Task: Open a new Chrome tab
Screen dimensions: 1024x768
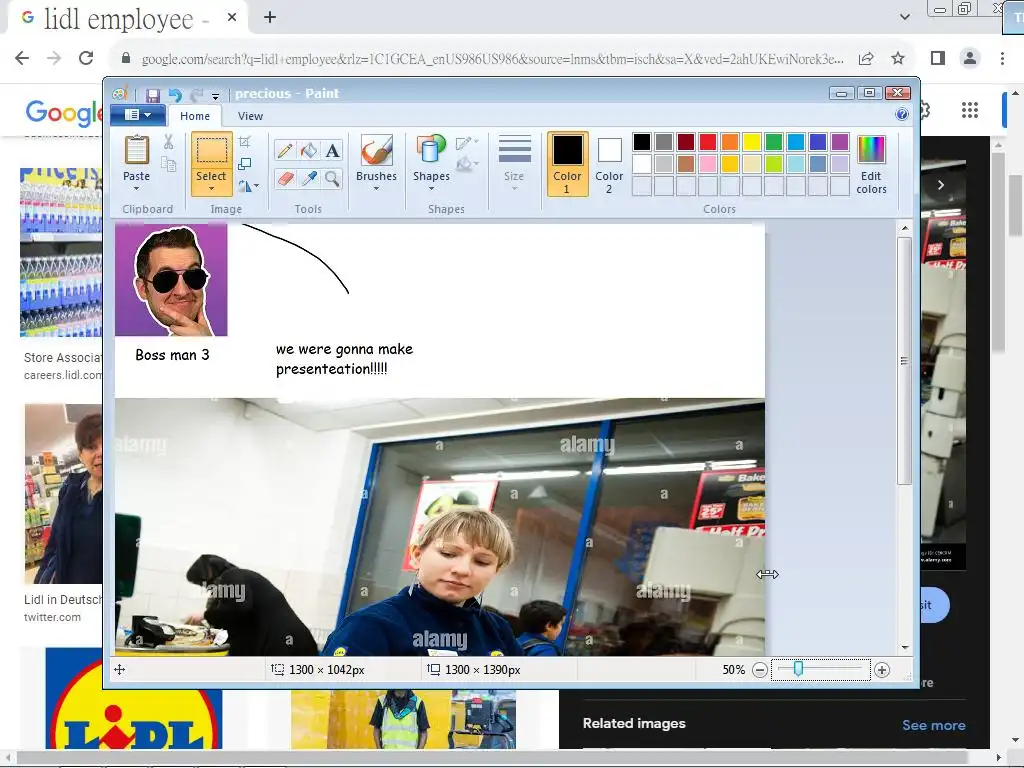Action: tap(270, 18)
